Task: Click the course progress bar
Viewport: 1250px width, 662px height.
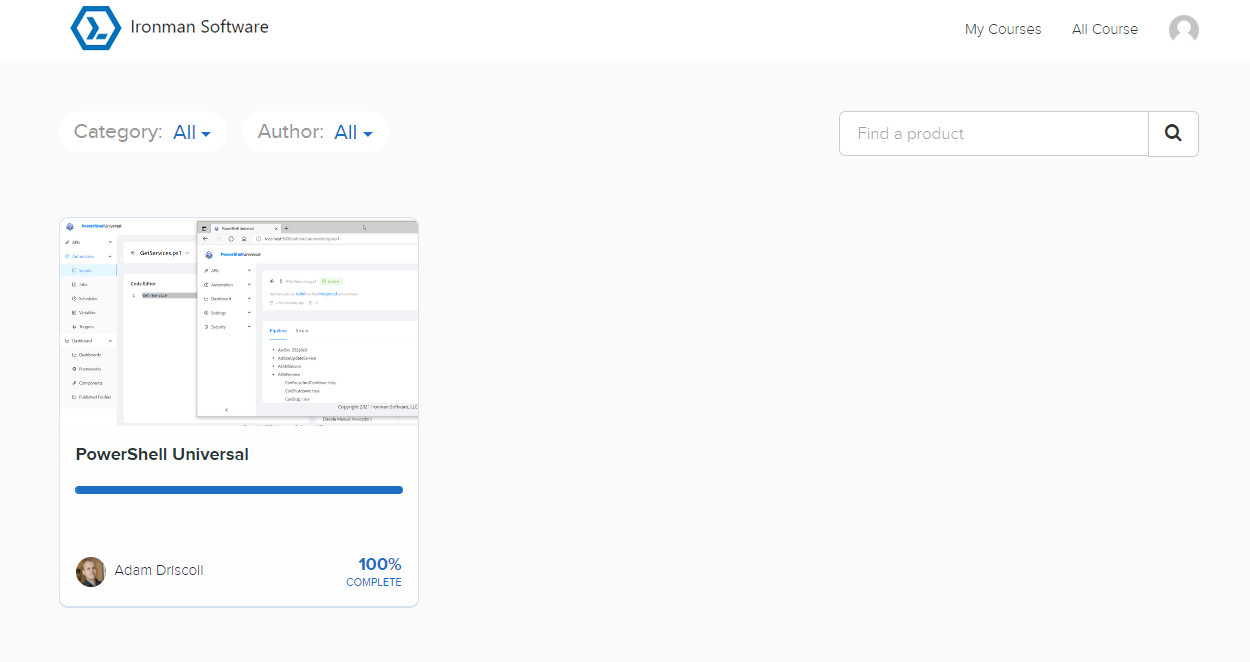Action: [x=239, y=490]
